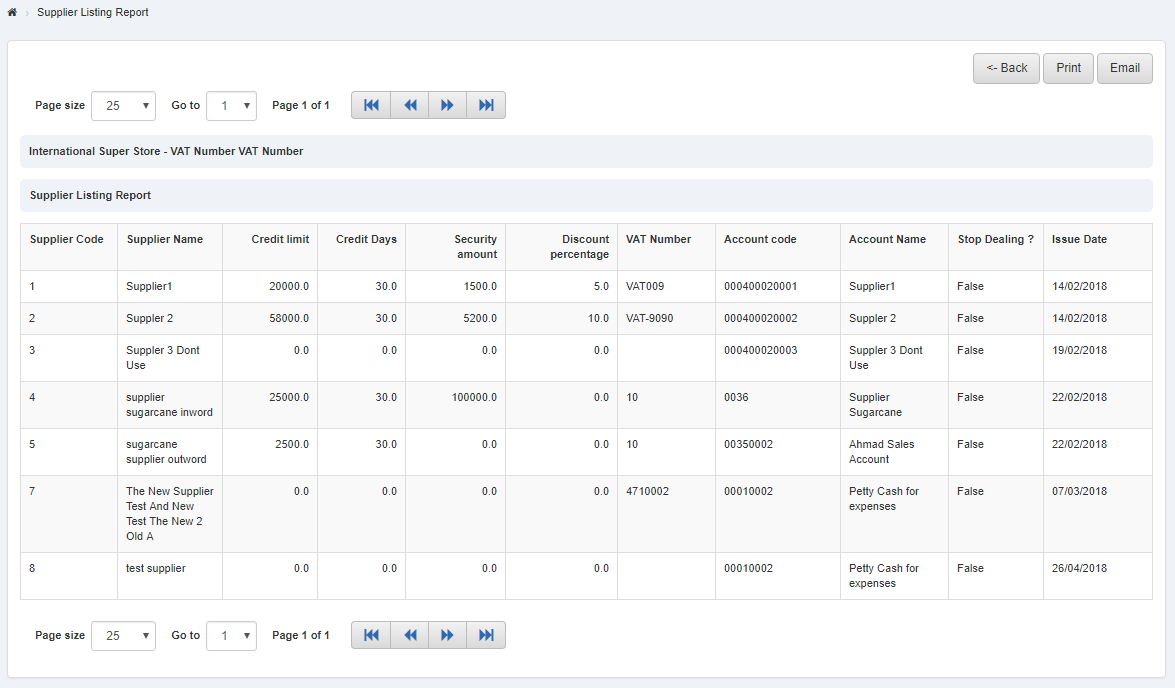Screen dimensions: 1175x688
Task: Click the Email button
Action: click(1124, 68)
